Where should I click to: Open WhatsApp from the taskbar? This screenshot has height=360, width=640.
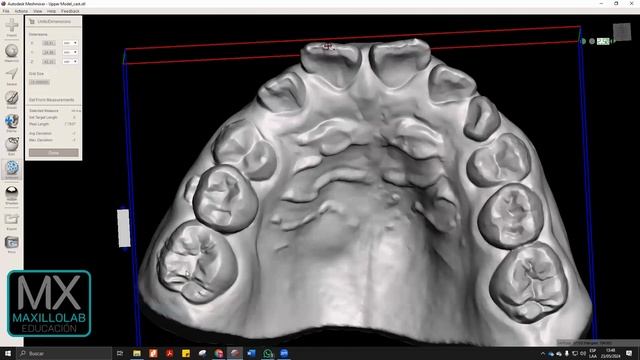click(268, 353)
